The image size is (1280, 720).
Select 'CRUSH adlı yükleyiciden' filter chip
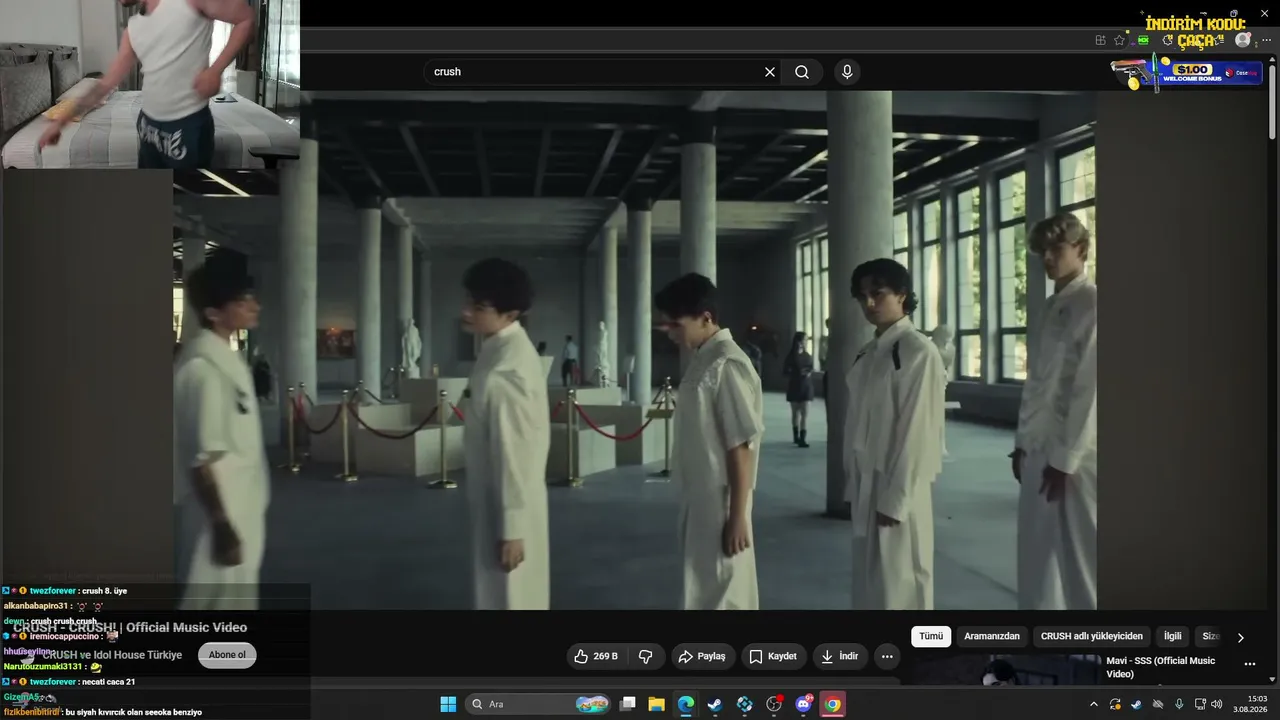[x=1092, y=636]
